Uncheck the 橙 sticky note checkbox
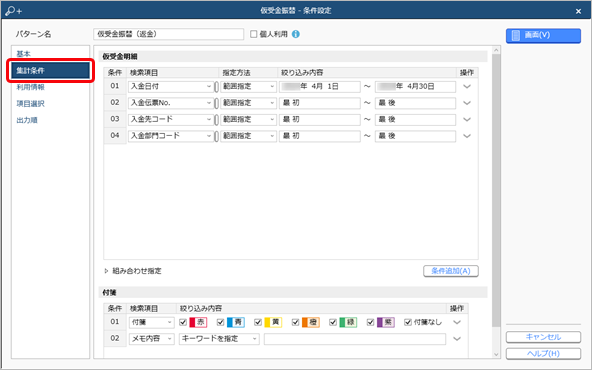 click(296, 322)
